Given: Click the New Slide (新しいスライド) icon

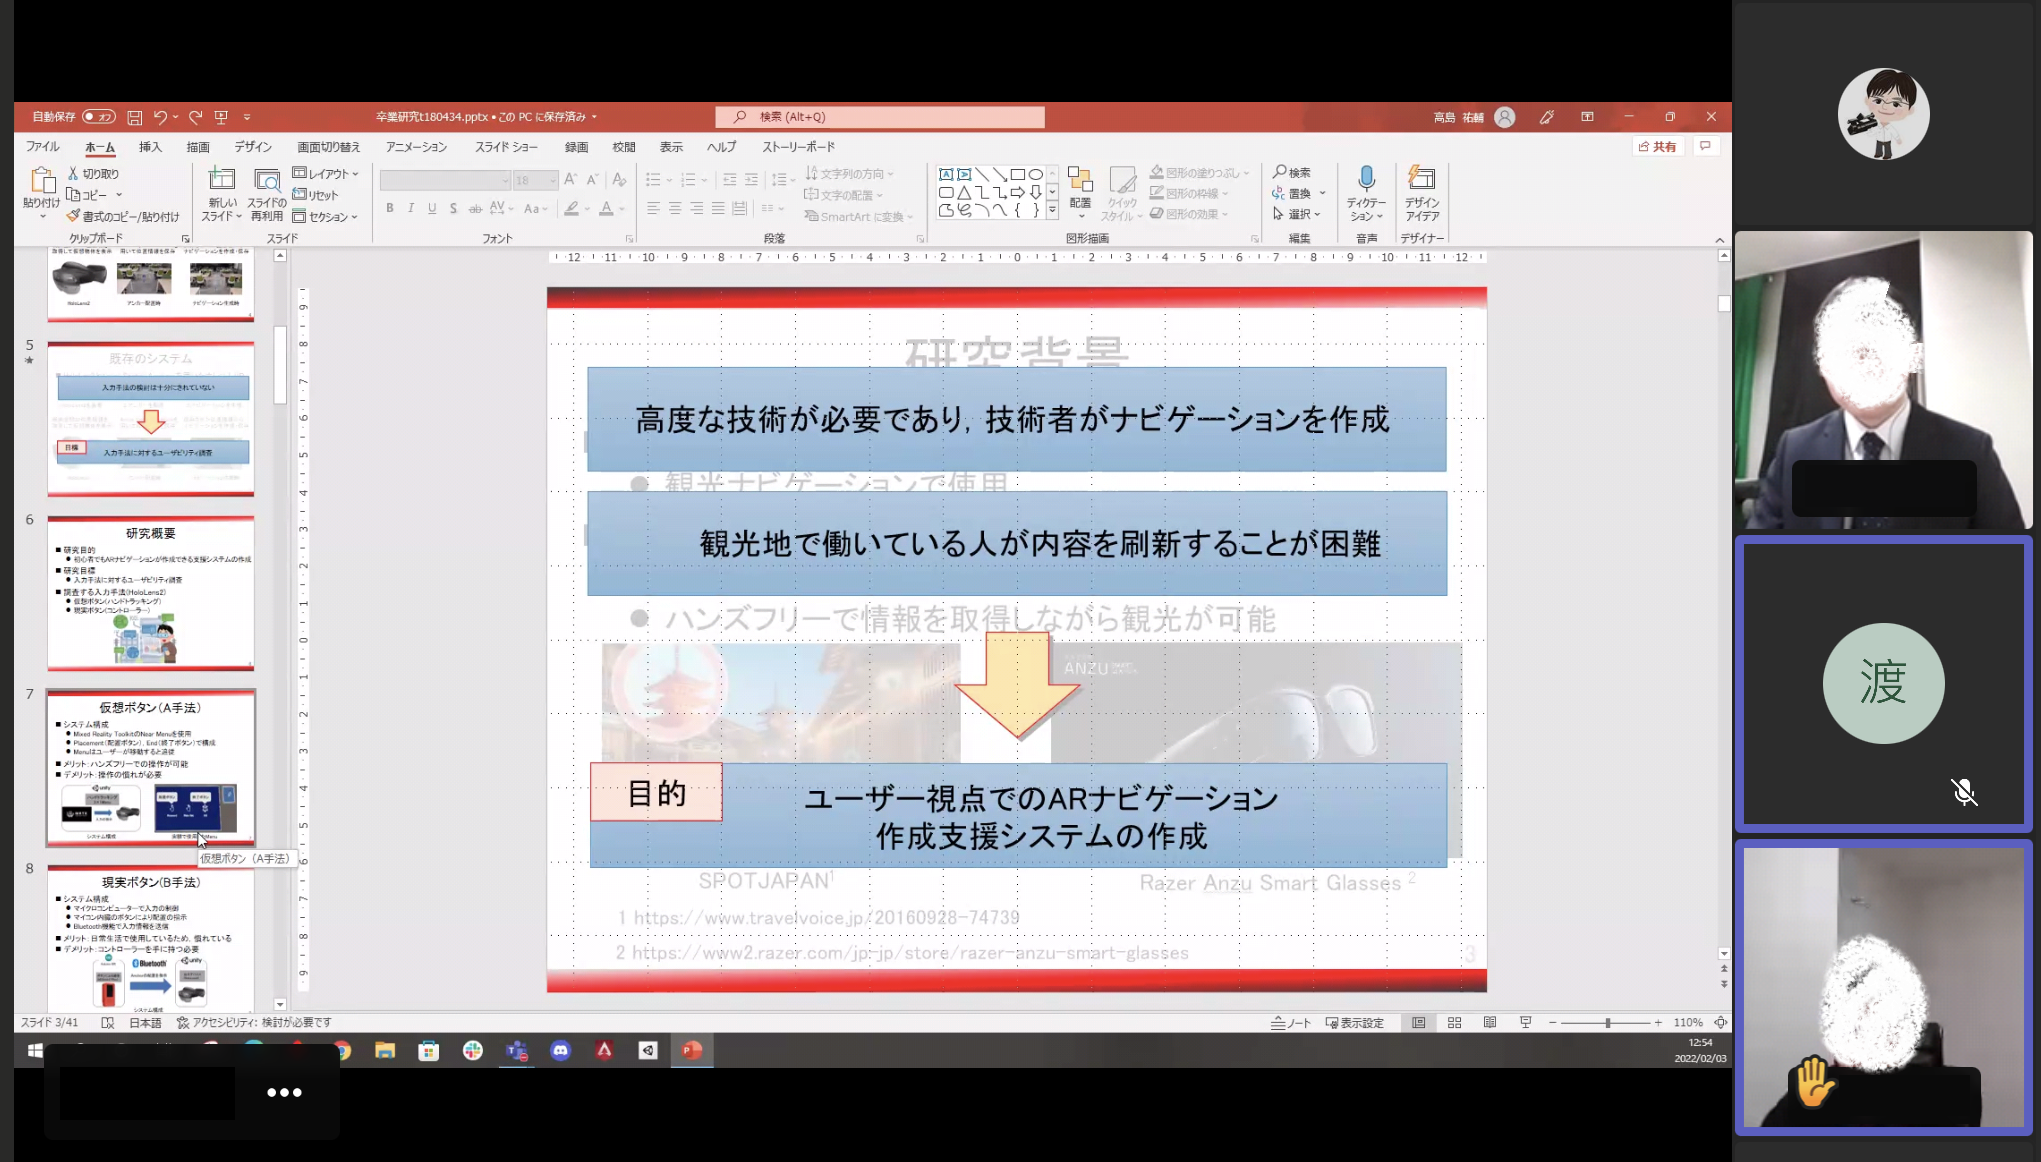Looking at the screenshot, I should (222, 180).
